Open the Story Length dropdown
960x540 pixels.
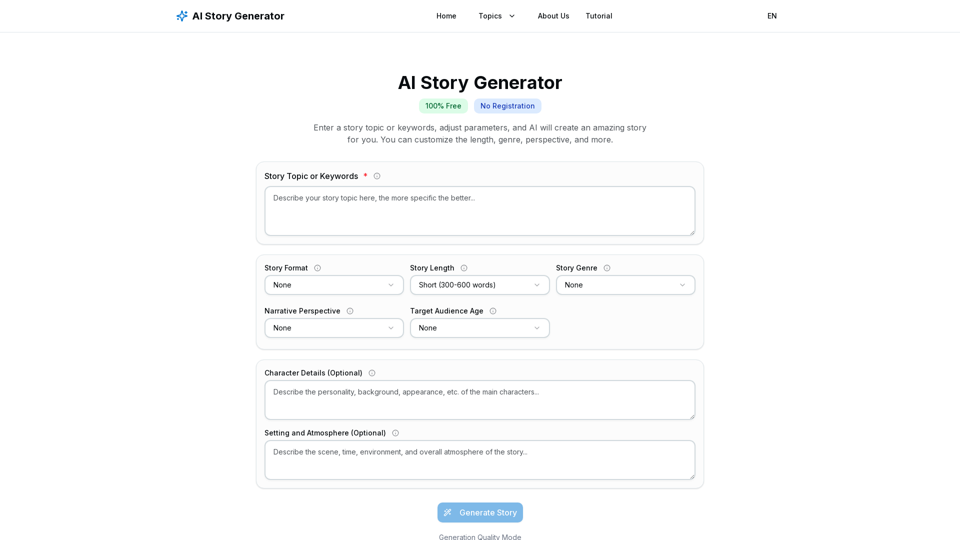pos(479,285)
